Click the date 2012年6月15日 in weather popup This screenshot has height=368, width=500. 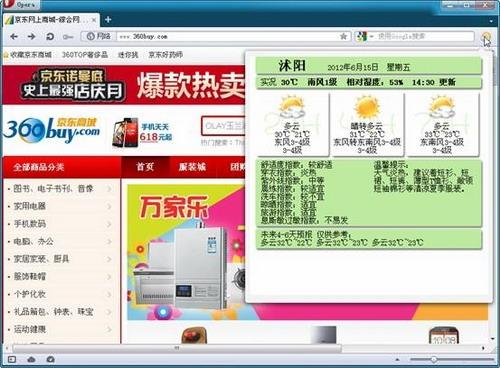[353, 67]
